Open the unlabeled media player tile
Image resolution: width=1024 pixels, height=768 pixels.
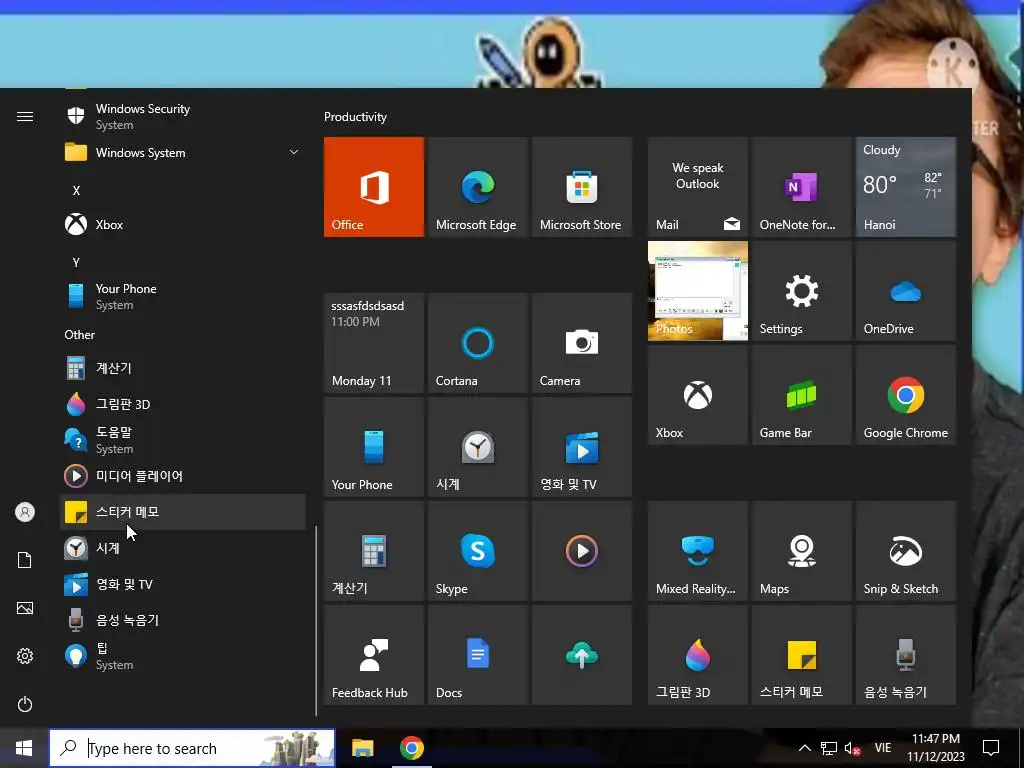[x=582, y=551]
